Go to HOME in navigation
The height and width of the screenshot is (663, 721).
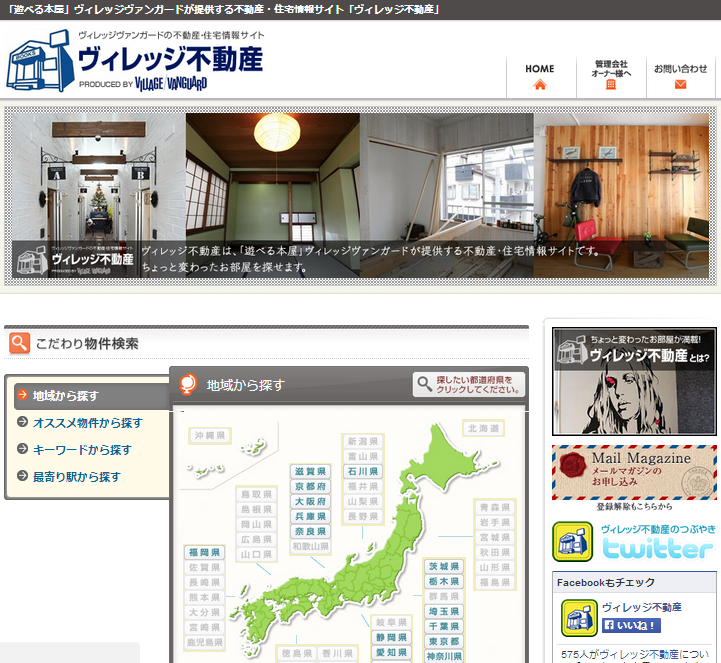coord(541,77)
